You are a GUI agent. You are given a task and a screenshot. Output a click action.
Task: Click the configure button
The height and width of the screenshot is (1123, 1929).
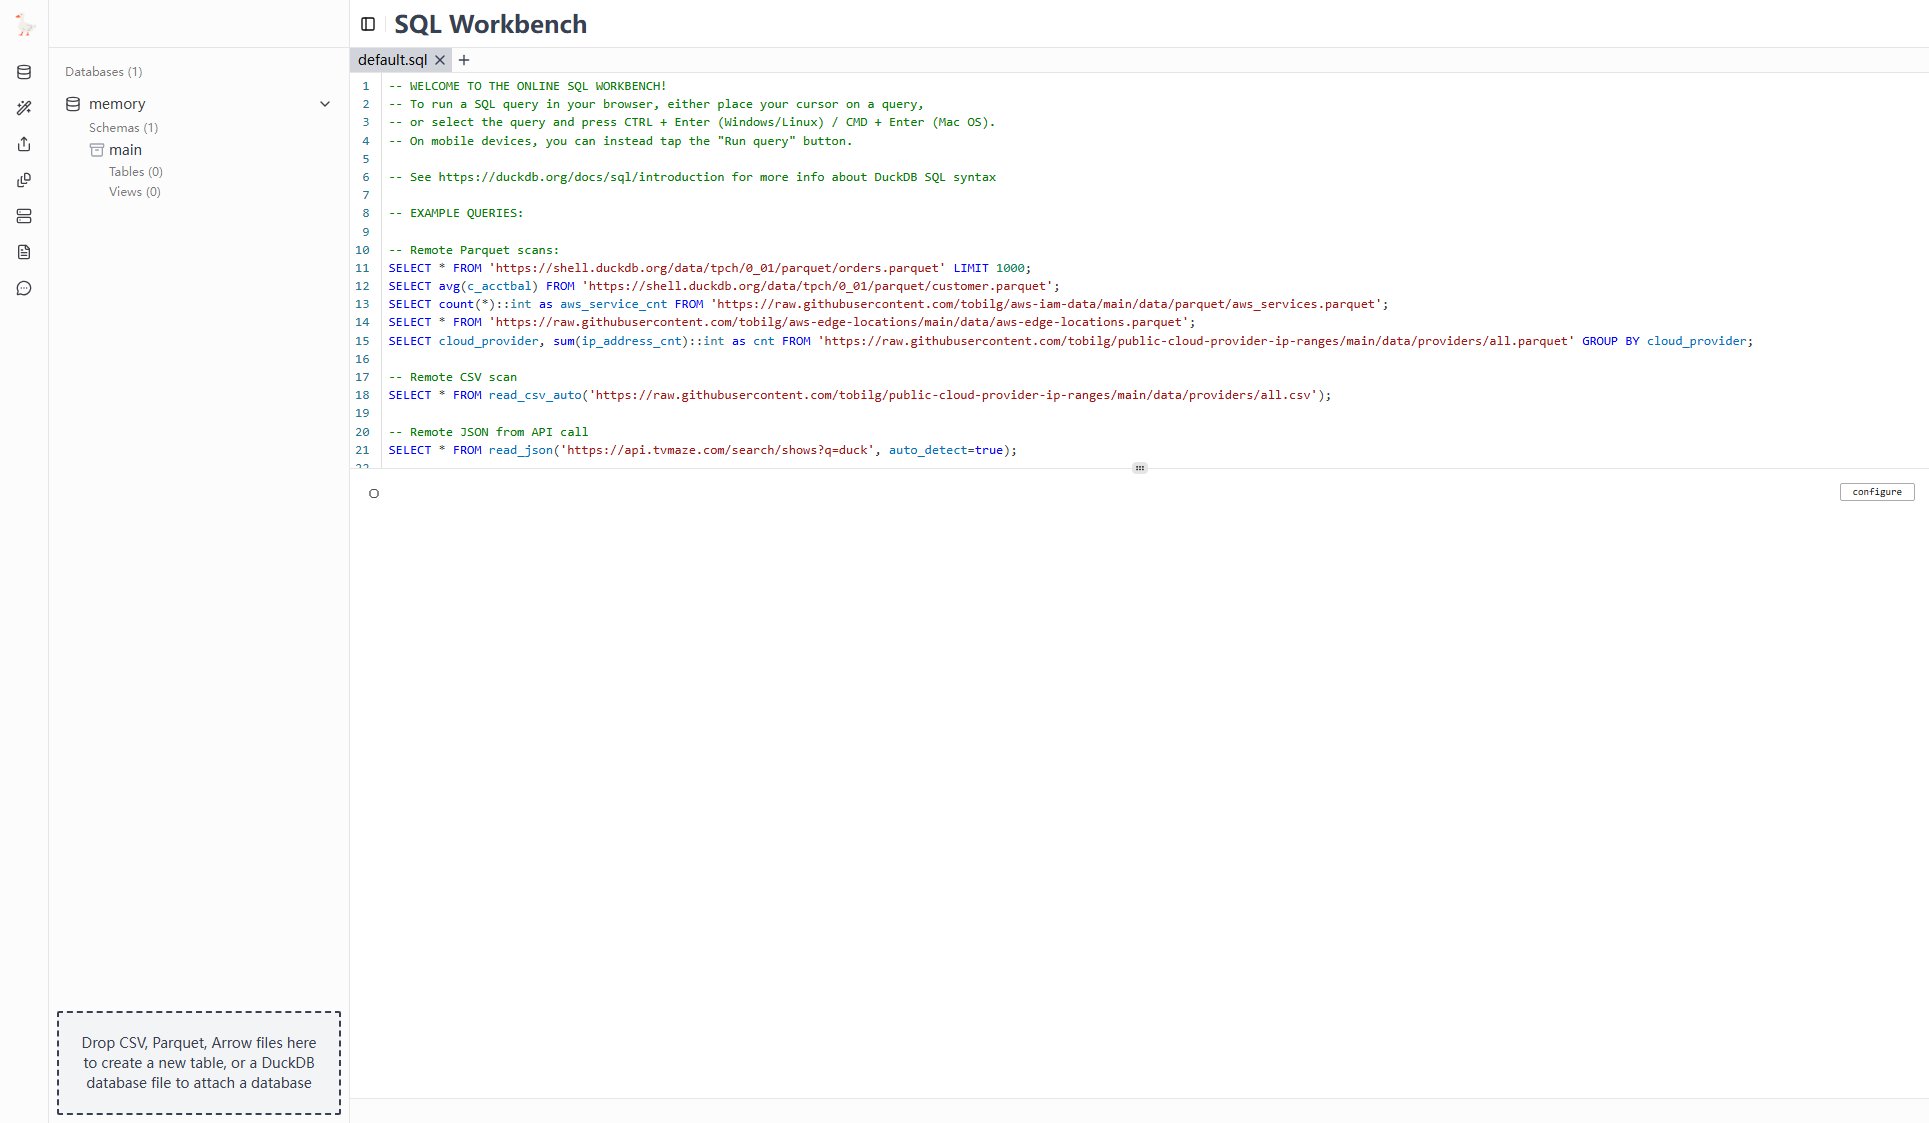click(x=1876, y=492)
